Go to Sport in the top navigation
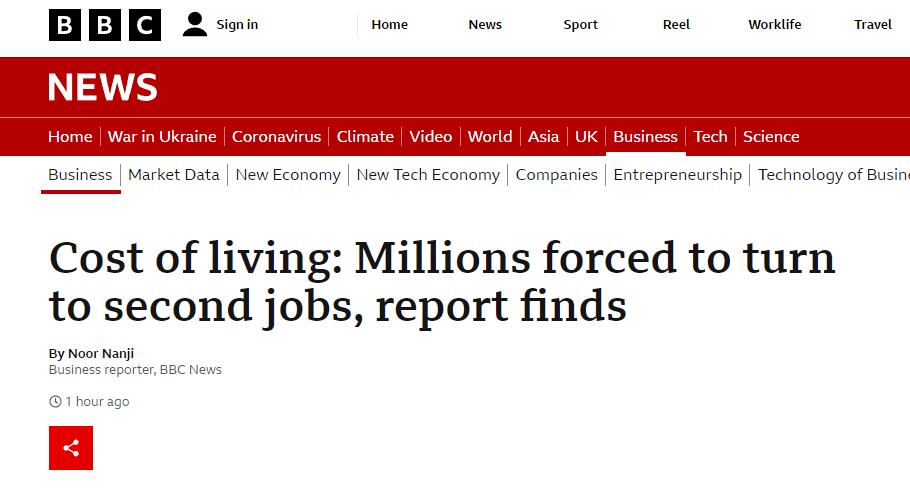Viewport: 910px width, 491px height. (580, 24)
